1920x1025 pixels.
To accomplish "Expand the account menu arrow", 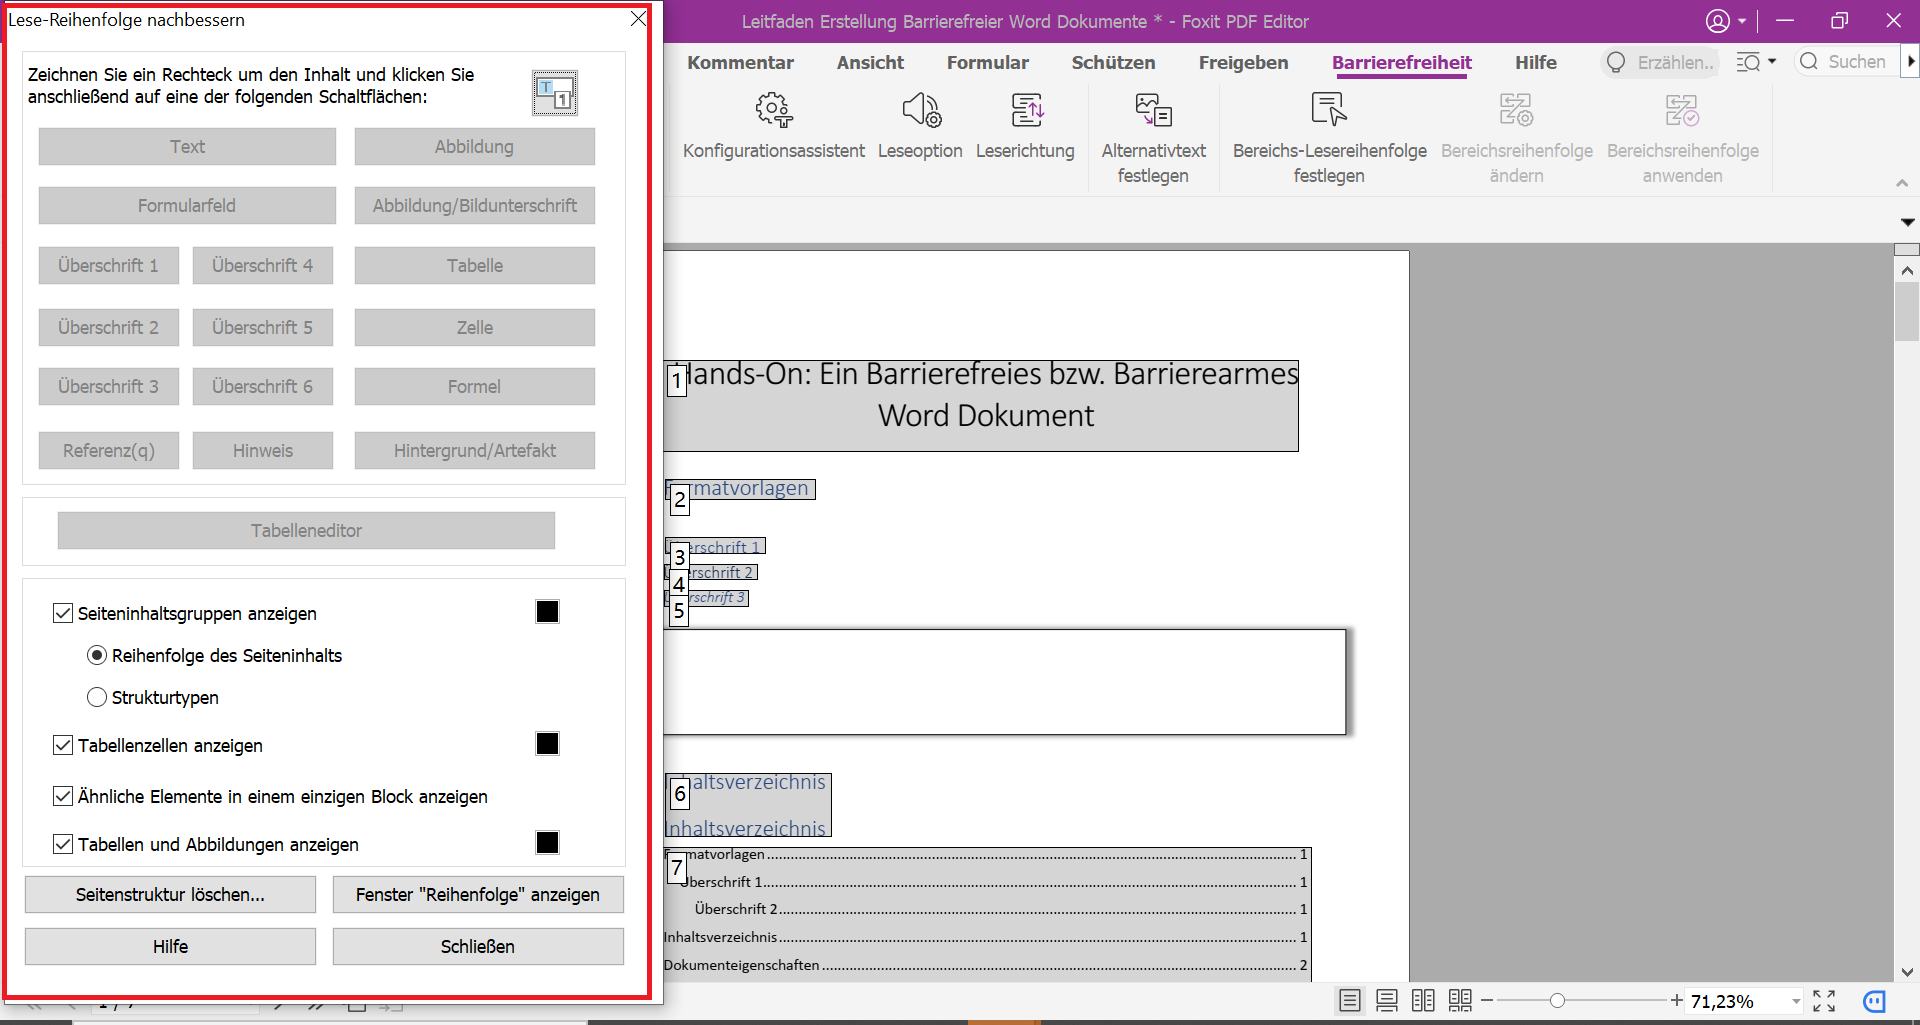I will 1743,21.
